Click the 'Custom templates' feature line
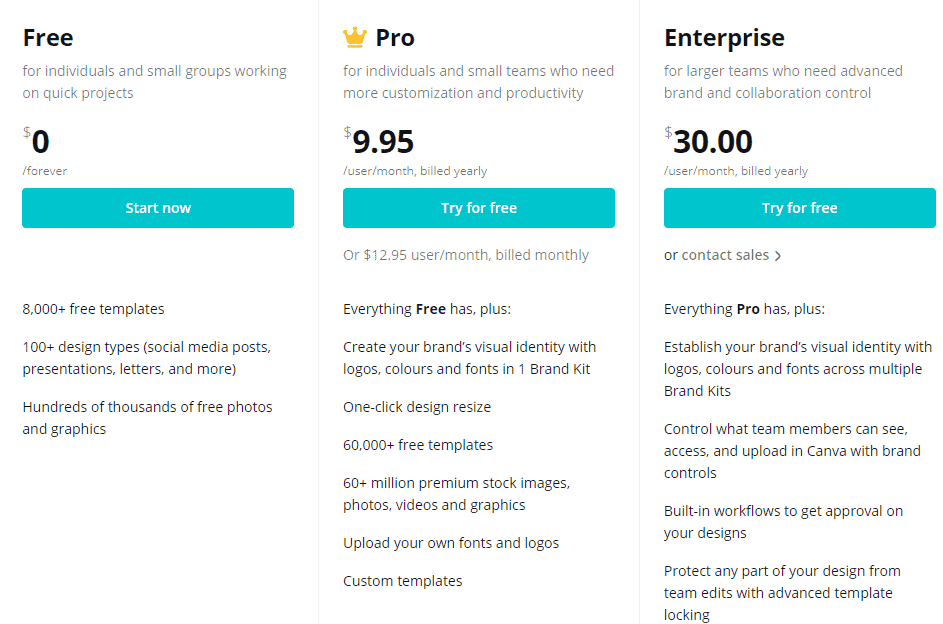The image size is (943, 624). point(402,581)
